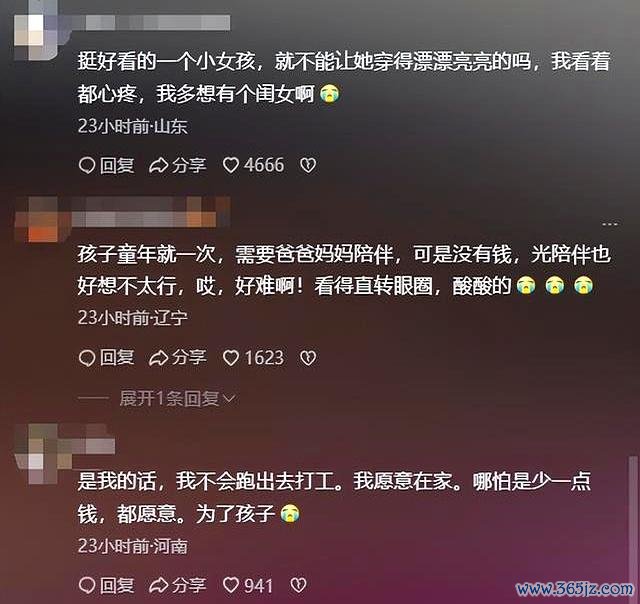Screen dimensions: 640x604
Task: Dislike the Shandong comment with broken heart
Action: click(308, 166)
